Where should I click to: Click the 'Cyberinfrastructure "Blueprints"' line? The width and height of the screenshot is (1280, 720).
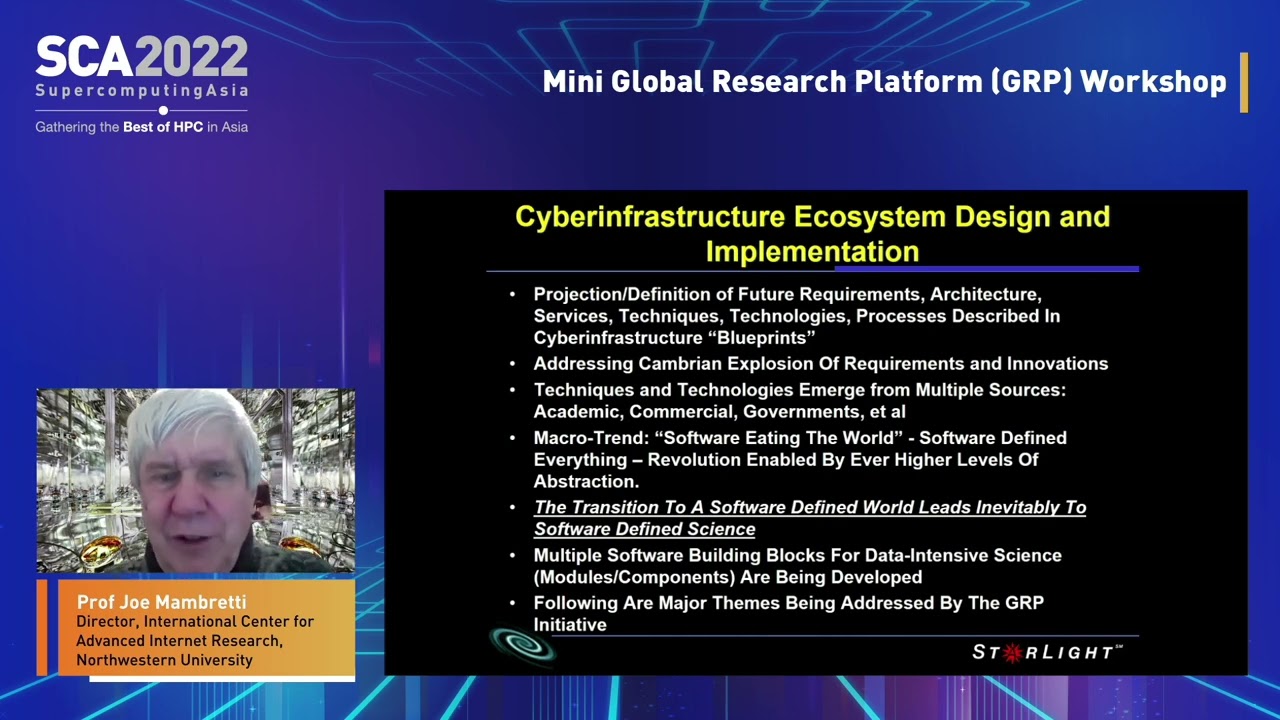674,338
